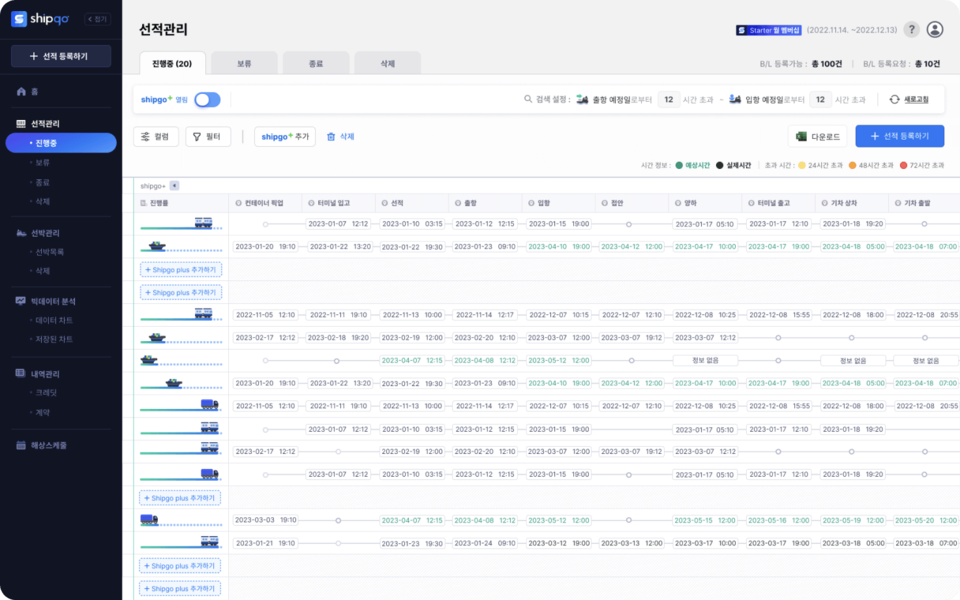Collapse the shipgo+ column with arrow

click(175, 185)
